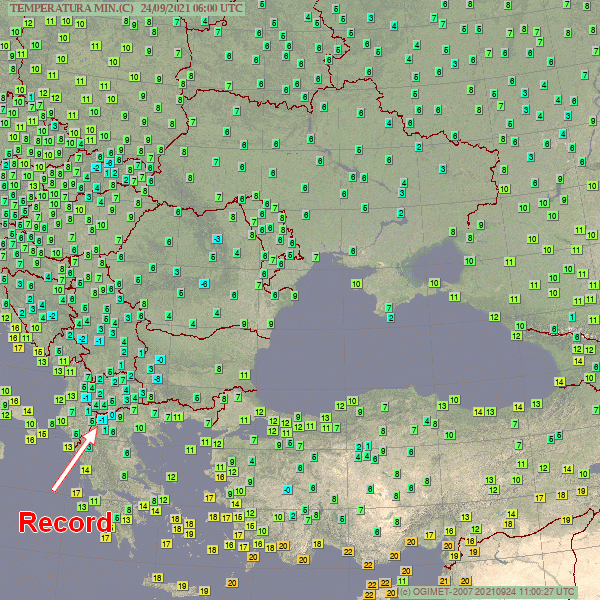
Task: Click the "7" marker on the Crimean peninsula
Action: (388, 307)
